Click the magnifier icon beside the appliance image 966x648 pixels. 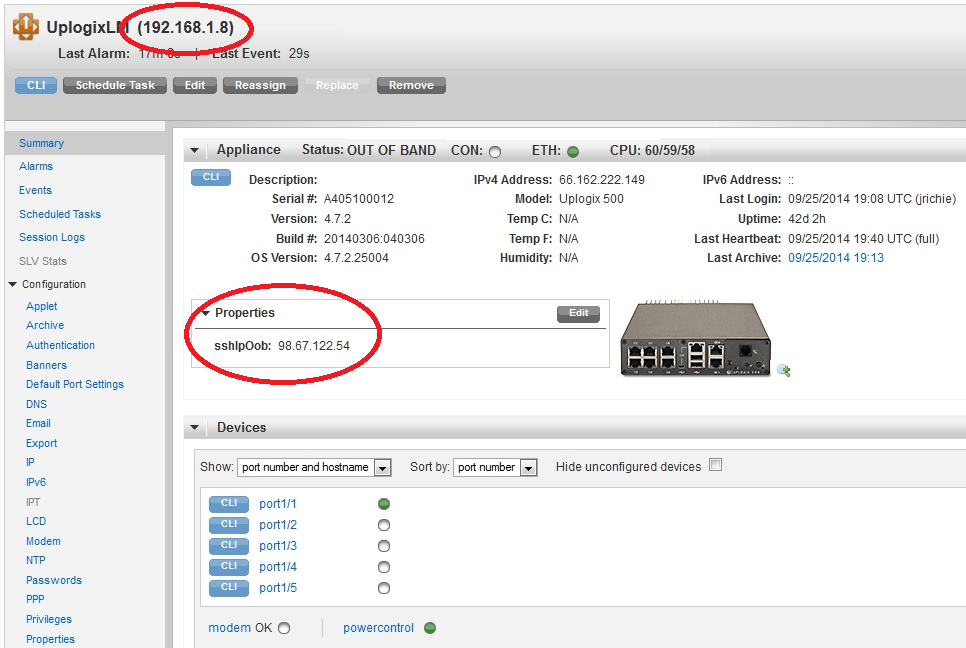coord(784,370)
